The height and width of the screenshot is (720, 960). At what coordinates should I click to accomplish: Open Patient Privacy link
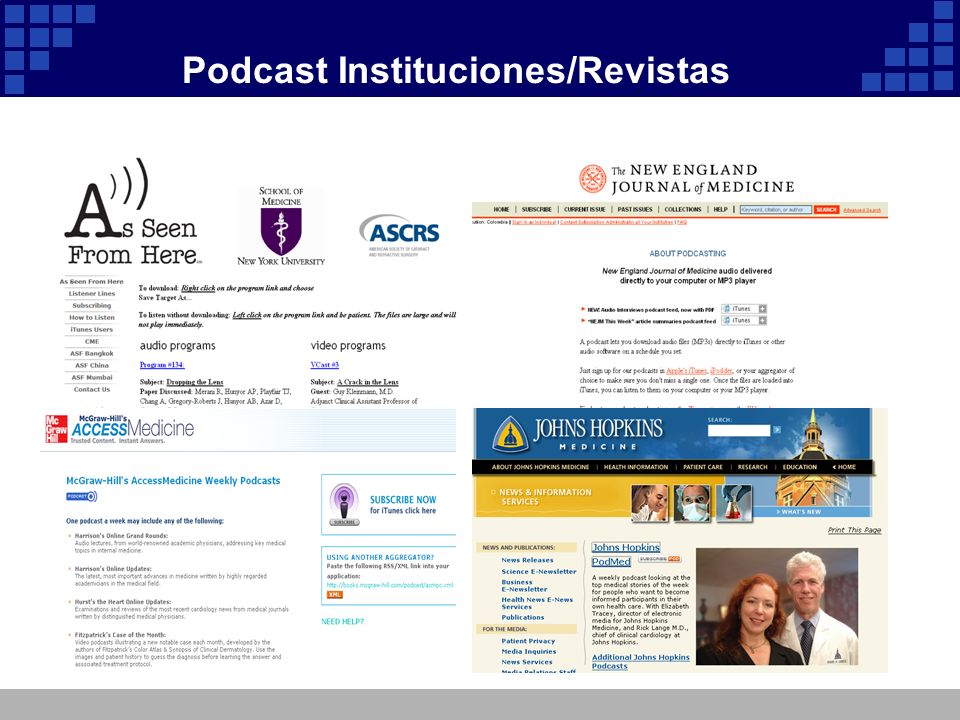528,641
